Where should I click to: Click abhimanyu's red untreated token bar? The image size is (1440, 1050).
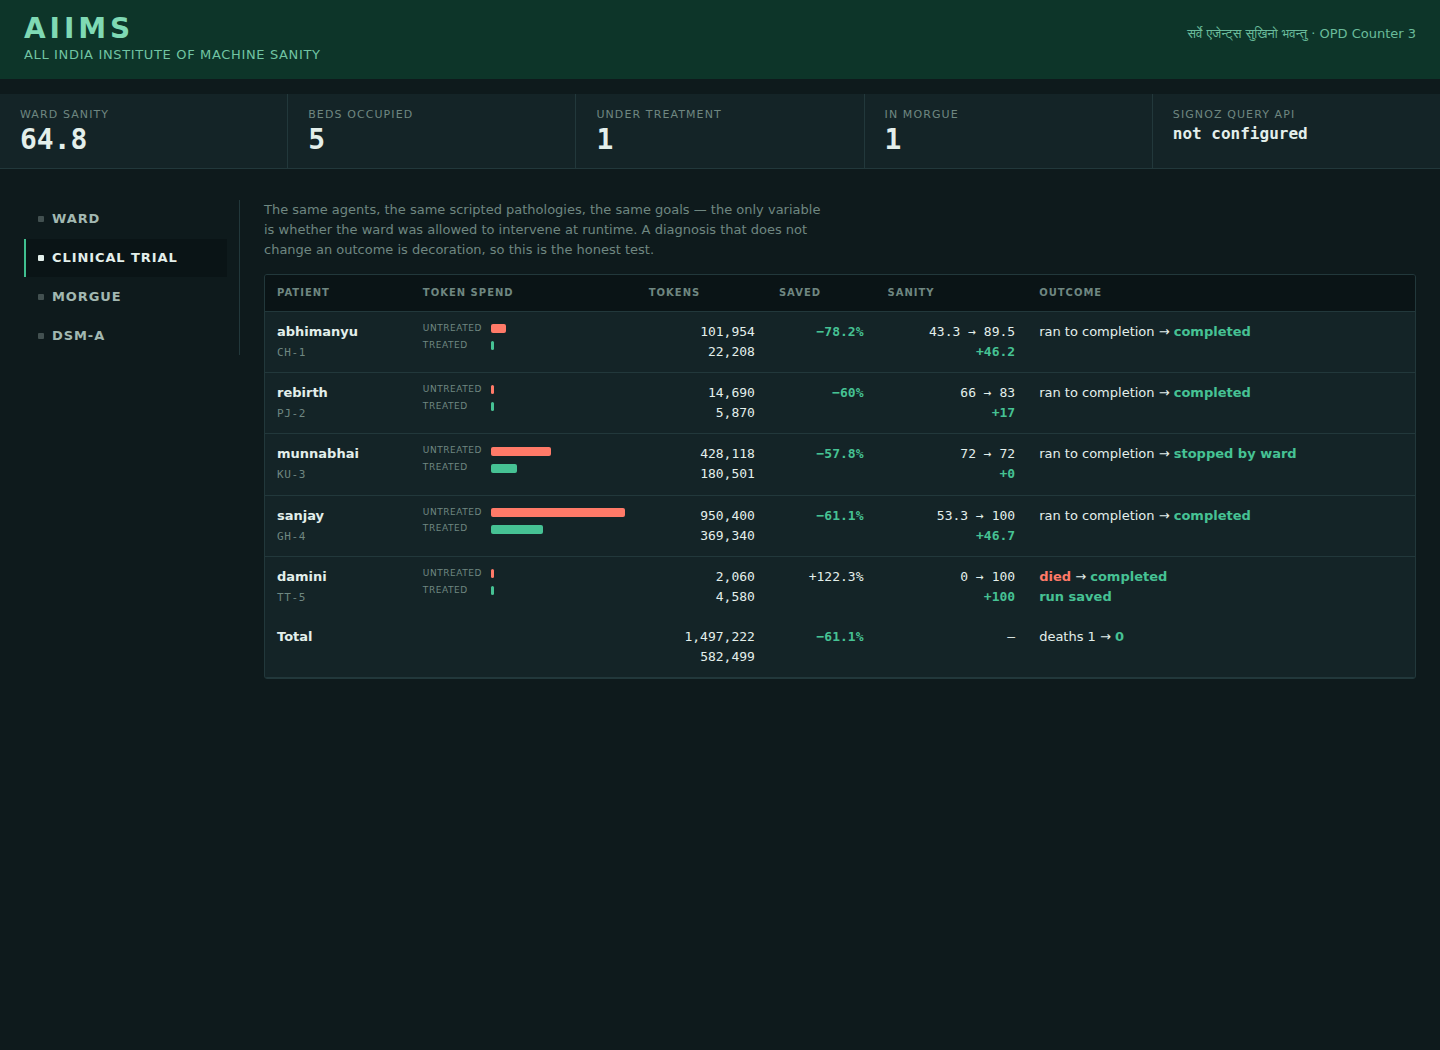point(498,328)
